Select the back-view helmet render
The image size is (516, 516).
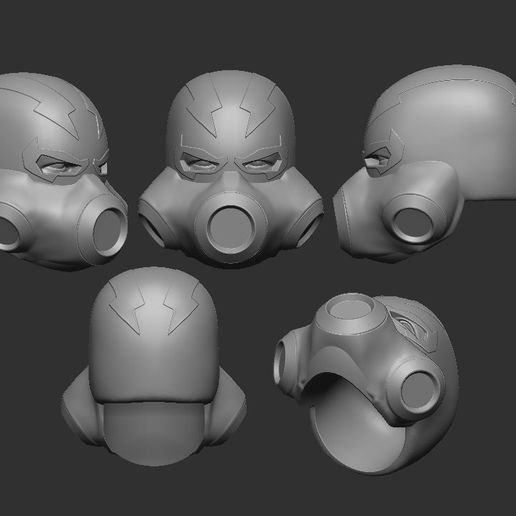point(154,366)
